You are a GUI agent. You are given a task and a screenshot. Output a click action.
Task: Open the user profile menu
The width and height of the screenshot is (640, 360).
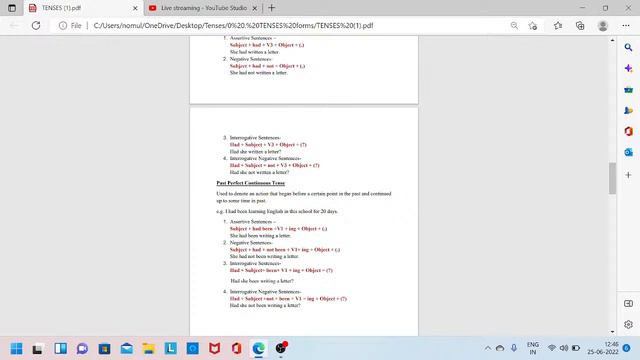tap(603, 25)
